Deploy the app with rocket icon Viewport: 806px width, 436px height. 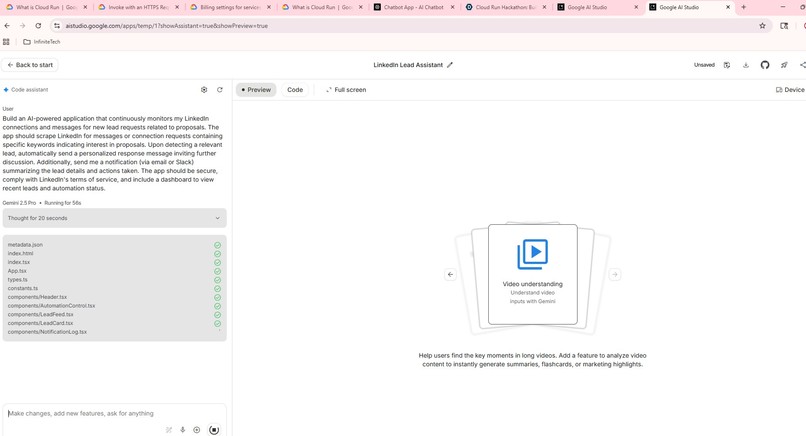click(784, 65)
